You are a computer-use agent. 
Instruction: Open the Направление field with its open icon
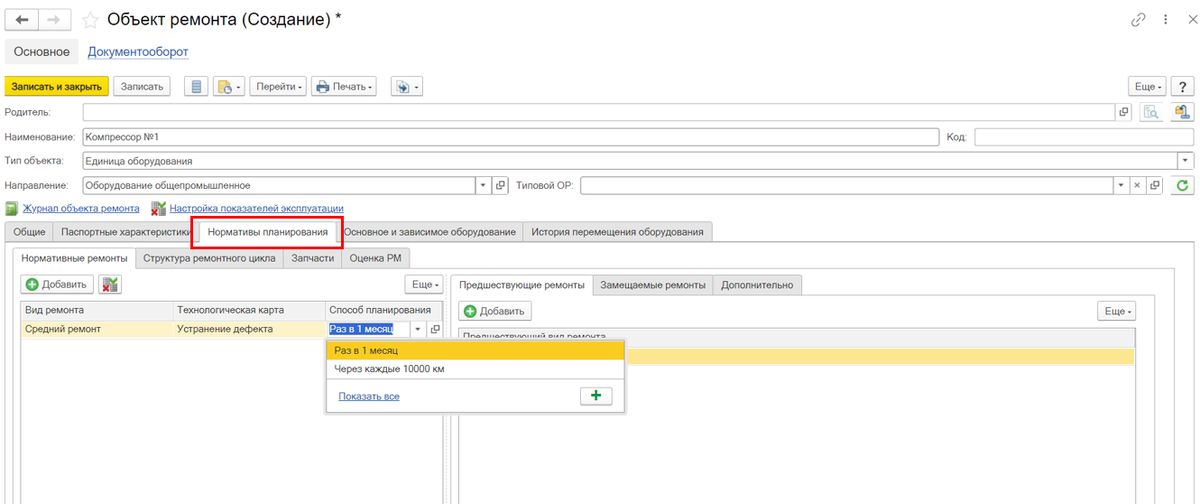501,185
